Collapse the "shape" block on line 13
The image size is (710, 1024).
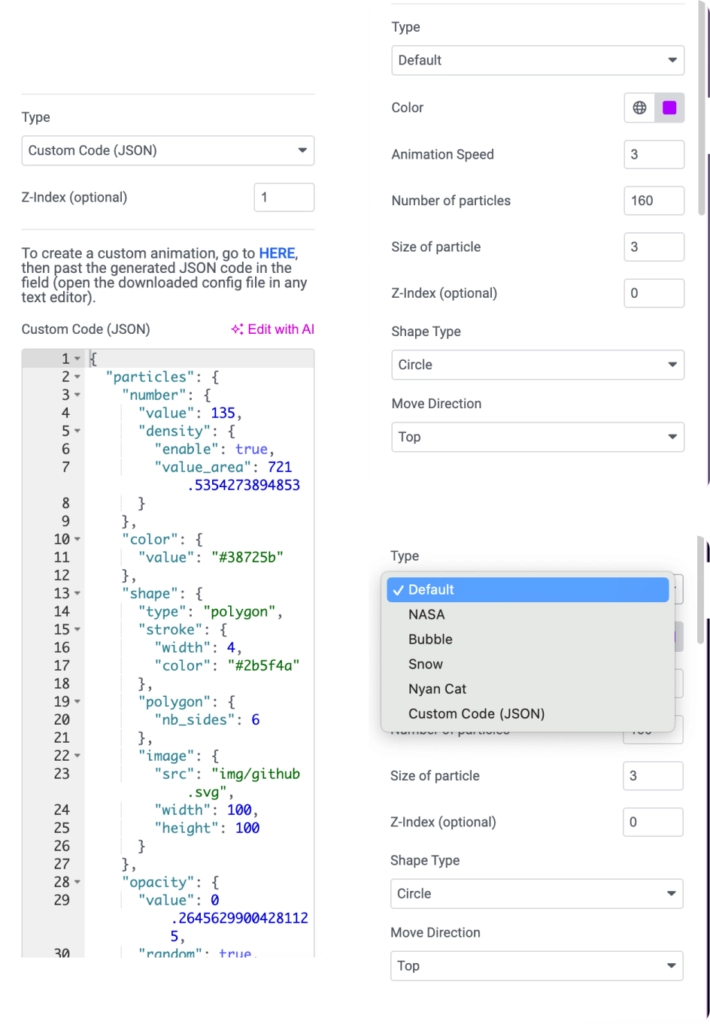click(x=77, y=594)
